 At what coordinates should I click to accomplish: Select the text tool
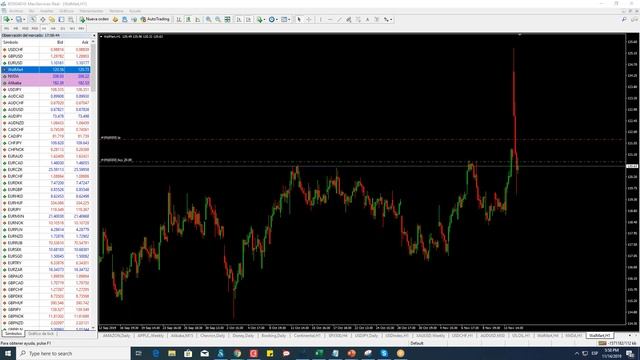367,19
